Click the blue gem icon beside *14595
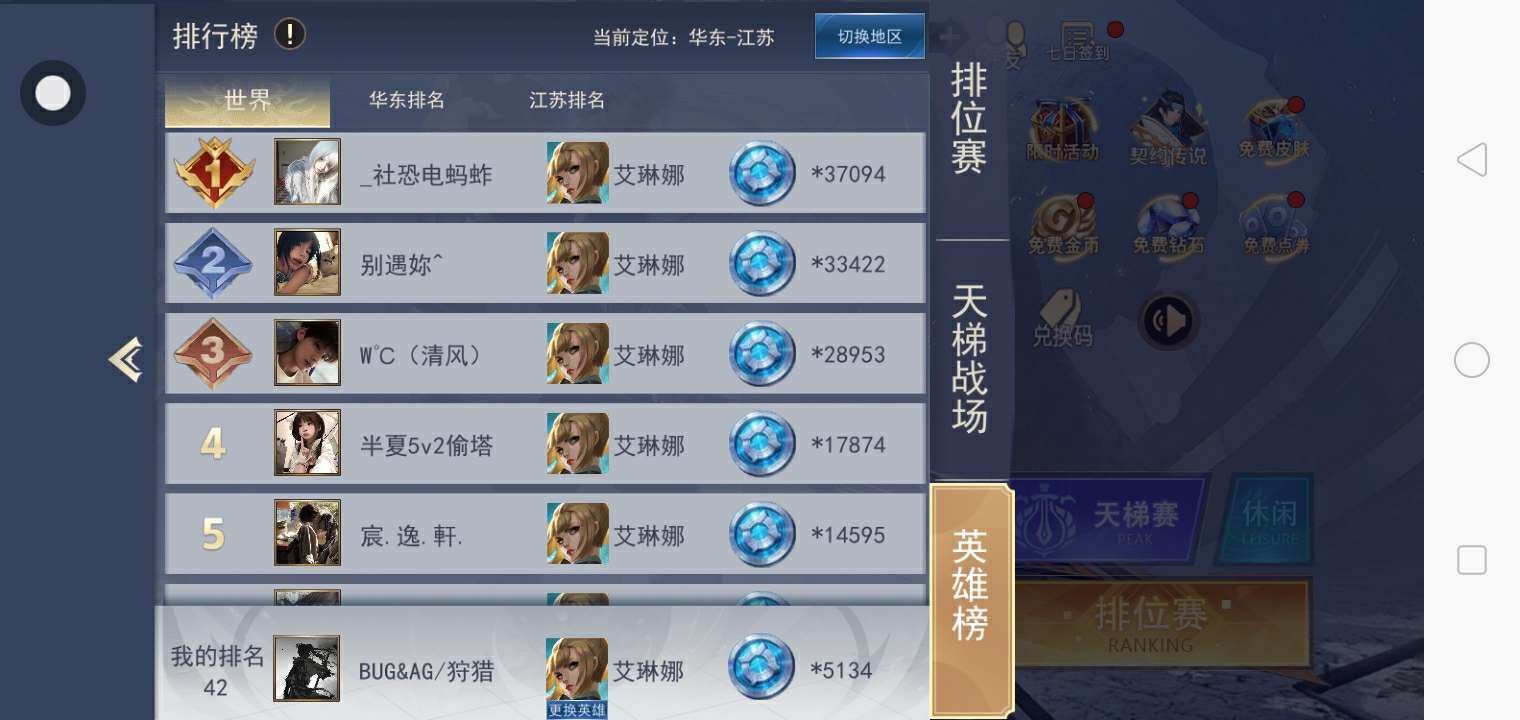Screen dimensions: 1520x720 (763, 534)
